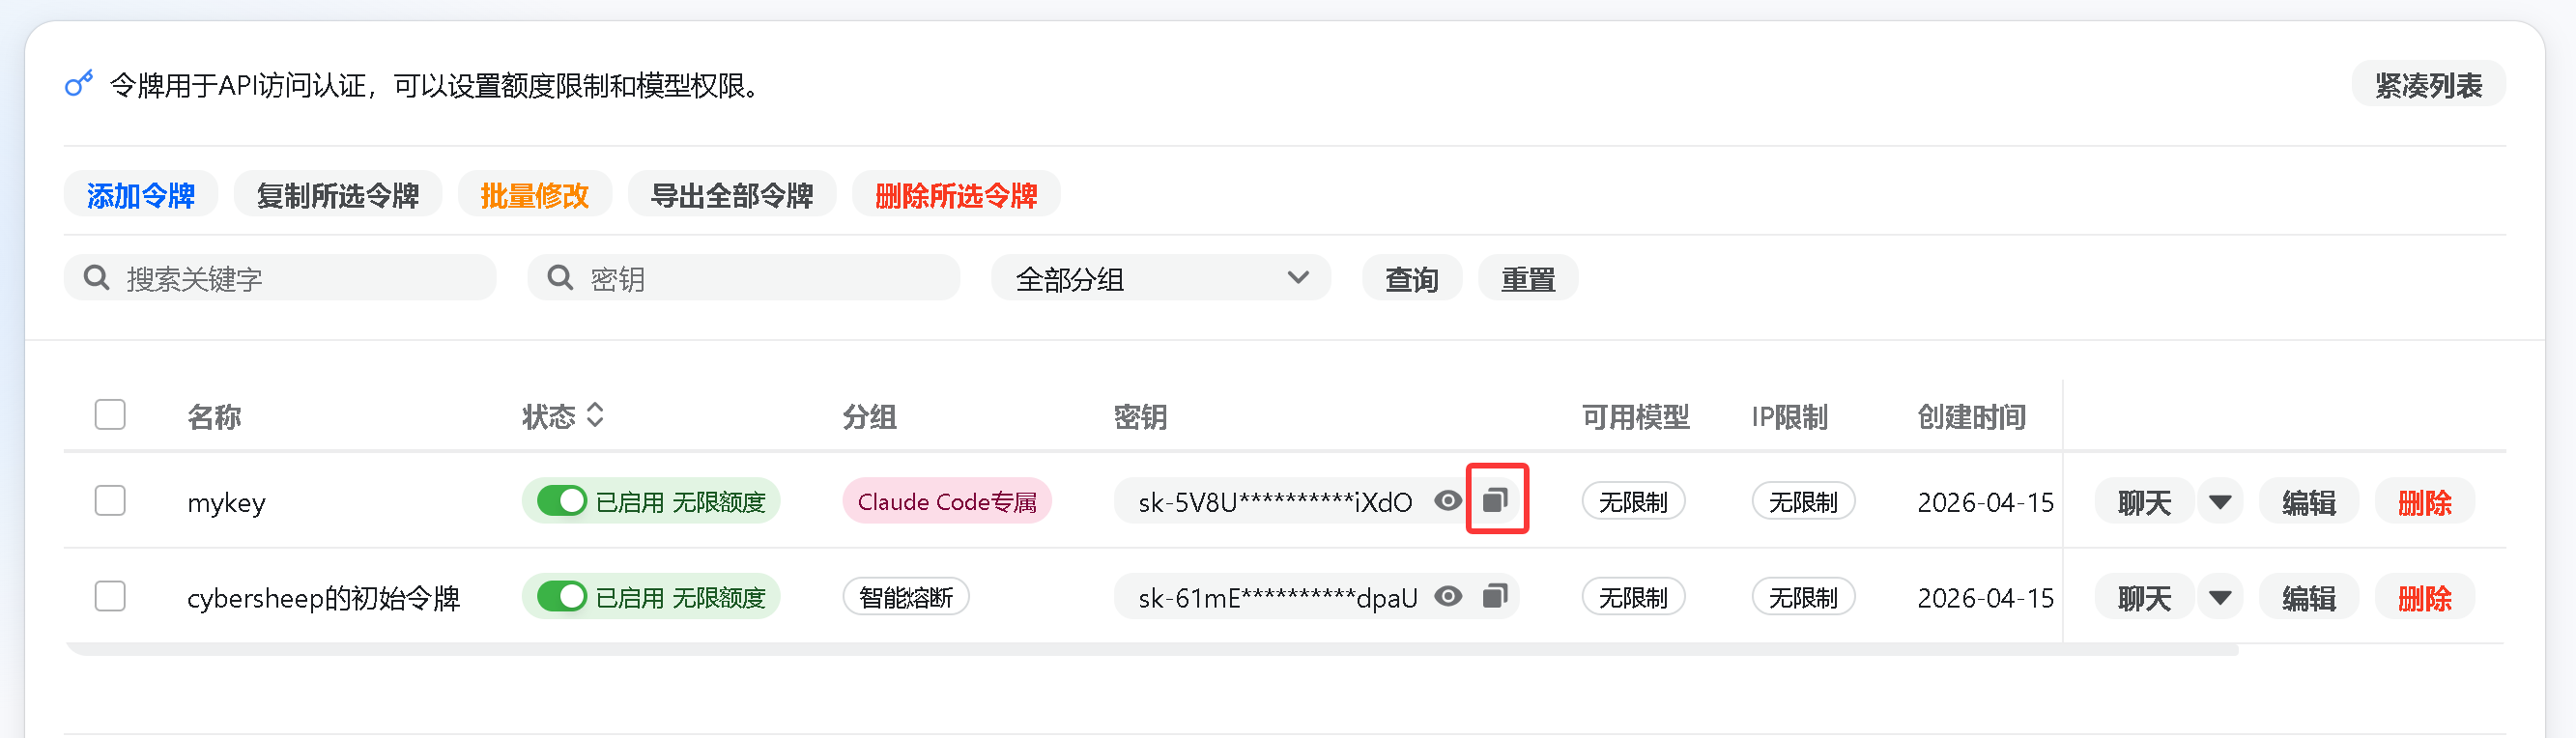Open the 全部分组 group dropdown
Screen dimensions: 2576x738
pos(1160,277)
